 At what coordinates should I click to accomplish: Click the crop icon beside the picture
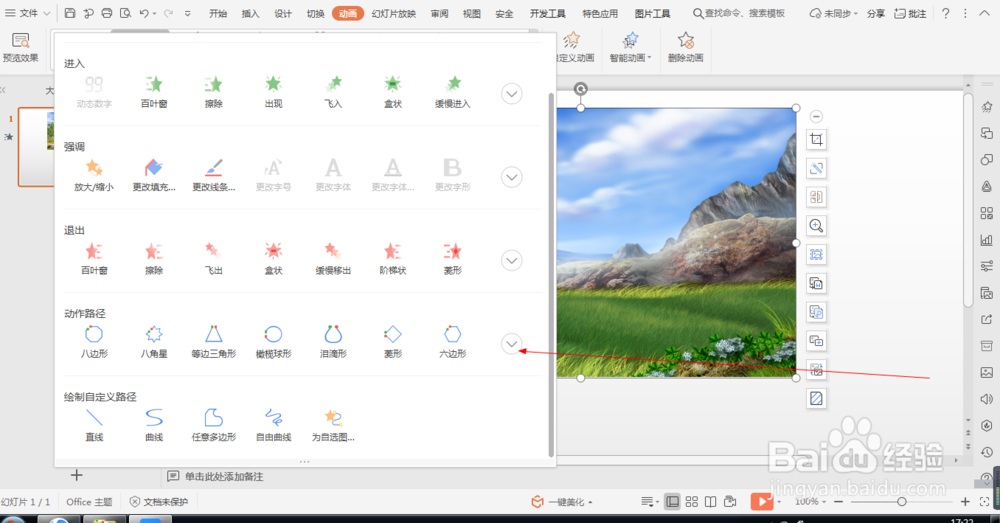816,140
